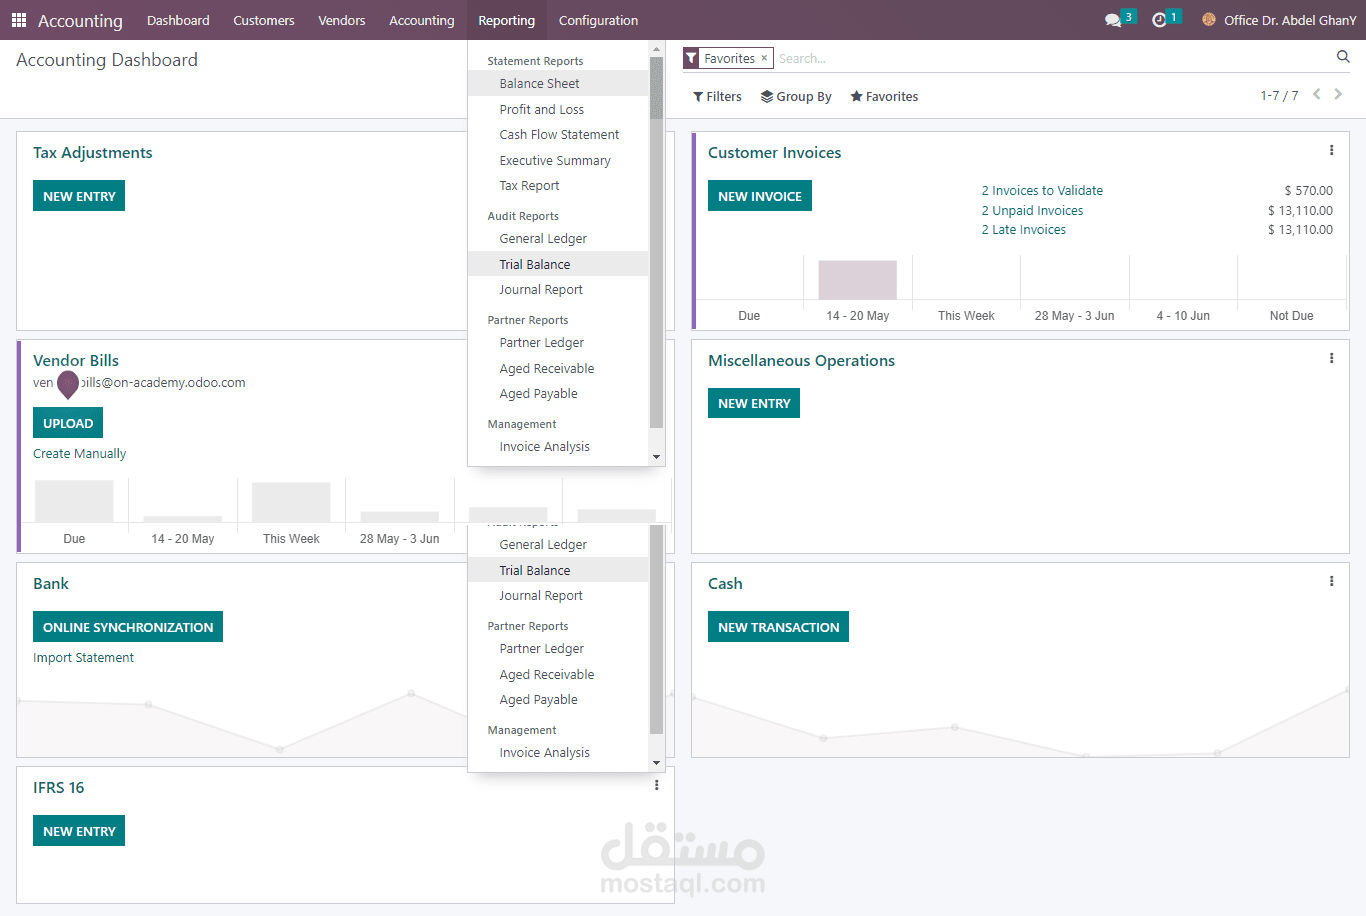
Task: Open the activities clock icon
Action: (1159, 20)
